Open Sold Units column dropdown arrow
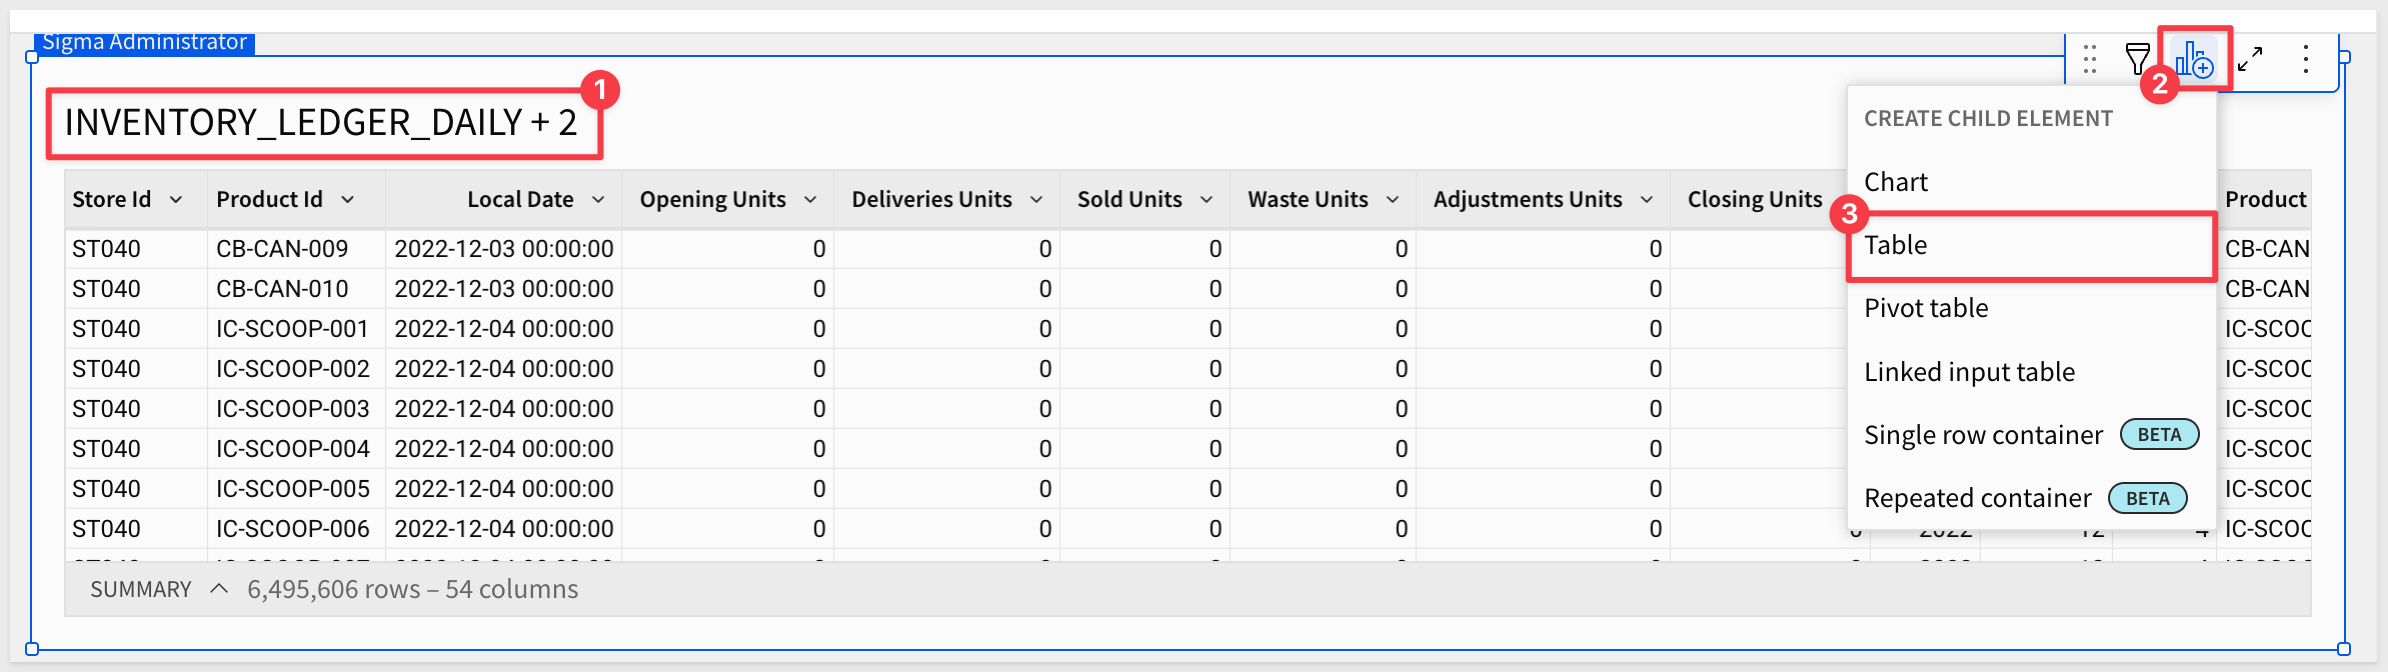2388x672 pixels. pos(1206,200)
